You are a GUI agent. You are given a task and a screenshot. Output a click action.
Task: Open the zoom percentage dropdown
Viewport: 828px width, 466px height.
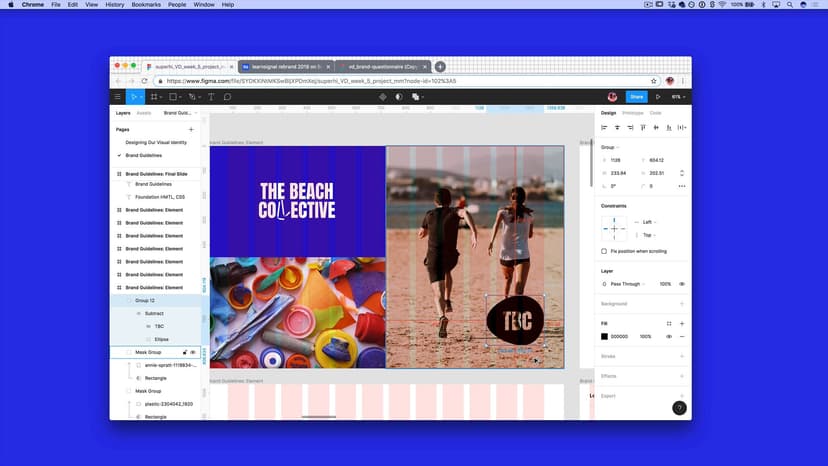pyautogui.click(x=677, y=97)
